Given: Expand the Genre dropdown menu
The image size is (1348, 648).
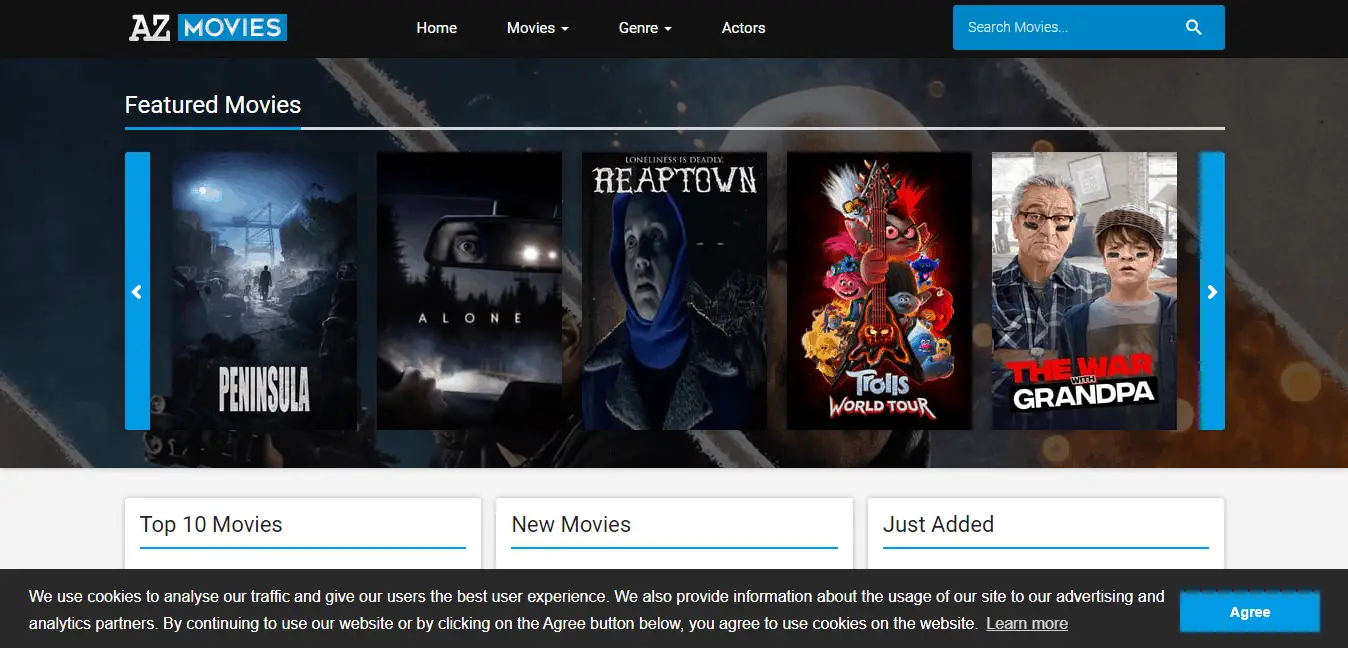Looking at the screenshot, I should tap(645, 28).
